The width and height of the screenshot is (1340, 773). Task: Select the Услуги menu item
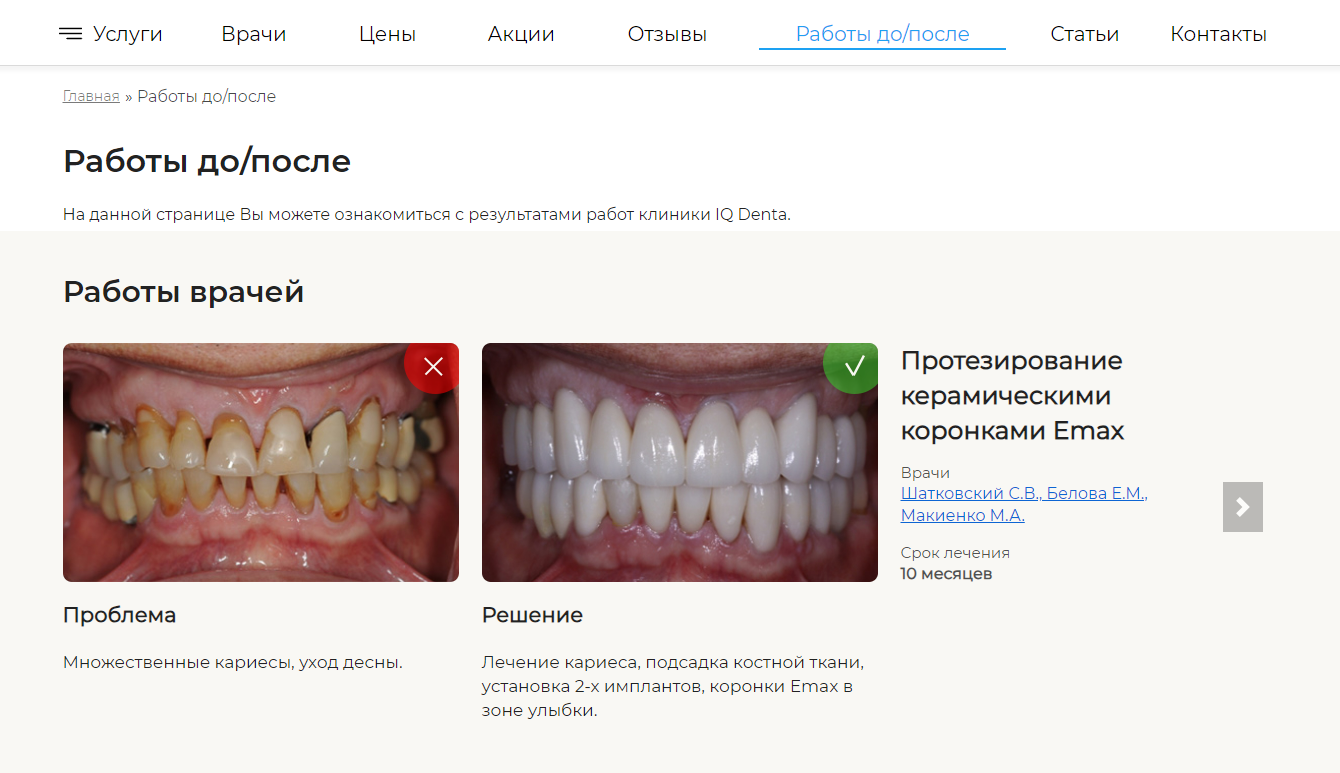coord(126,33)
